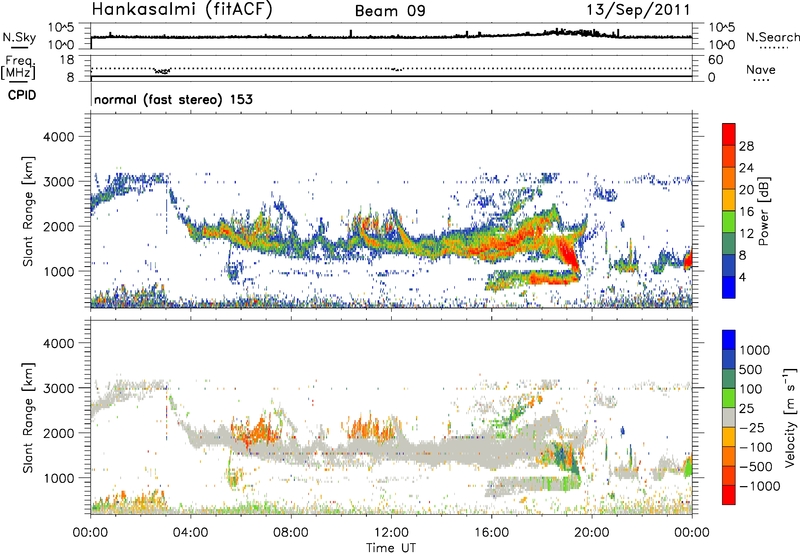The width and height of the screenshot is (800, 554).
Task: Click the 1000 label on the Velocity colorbar
Action: click(755, 350)
